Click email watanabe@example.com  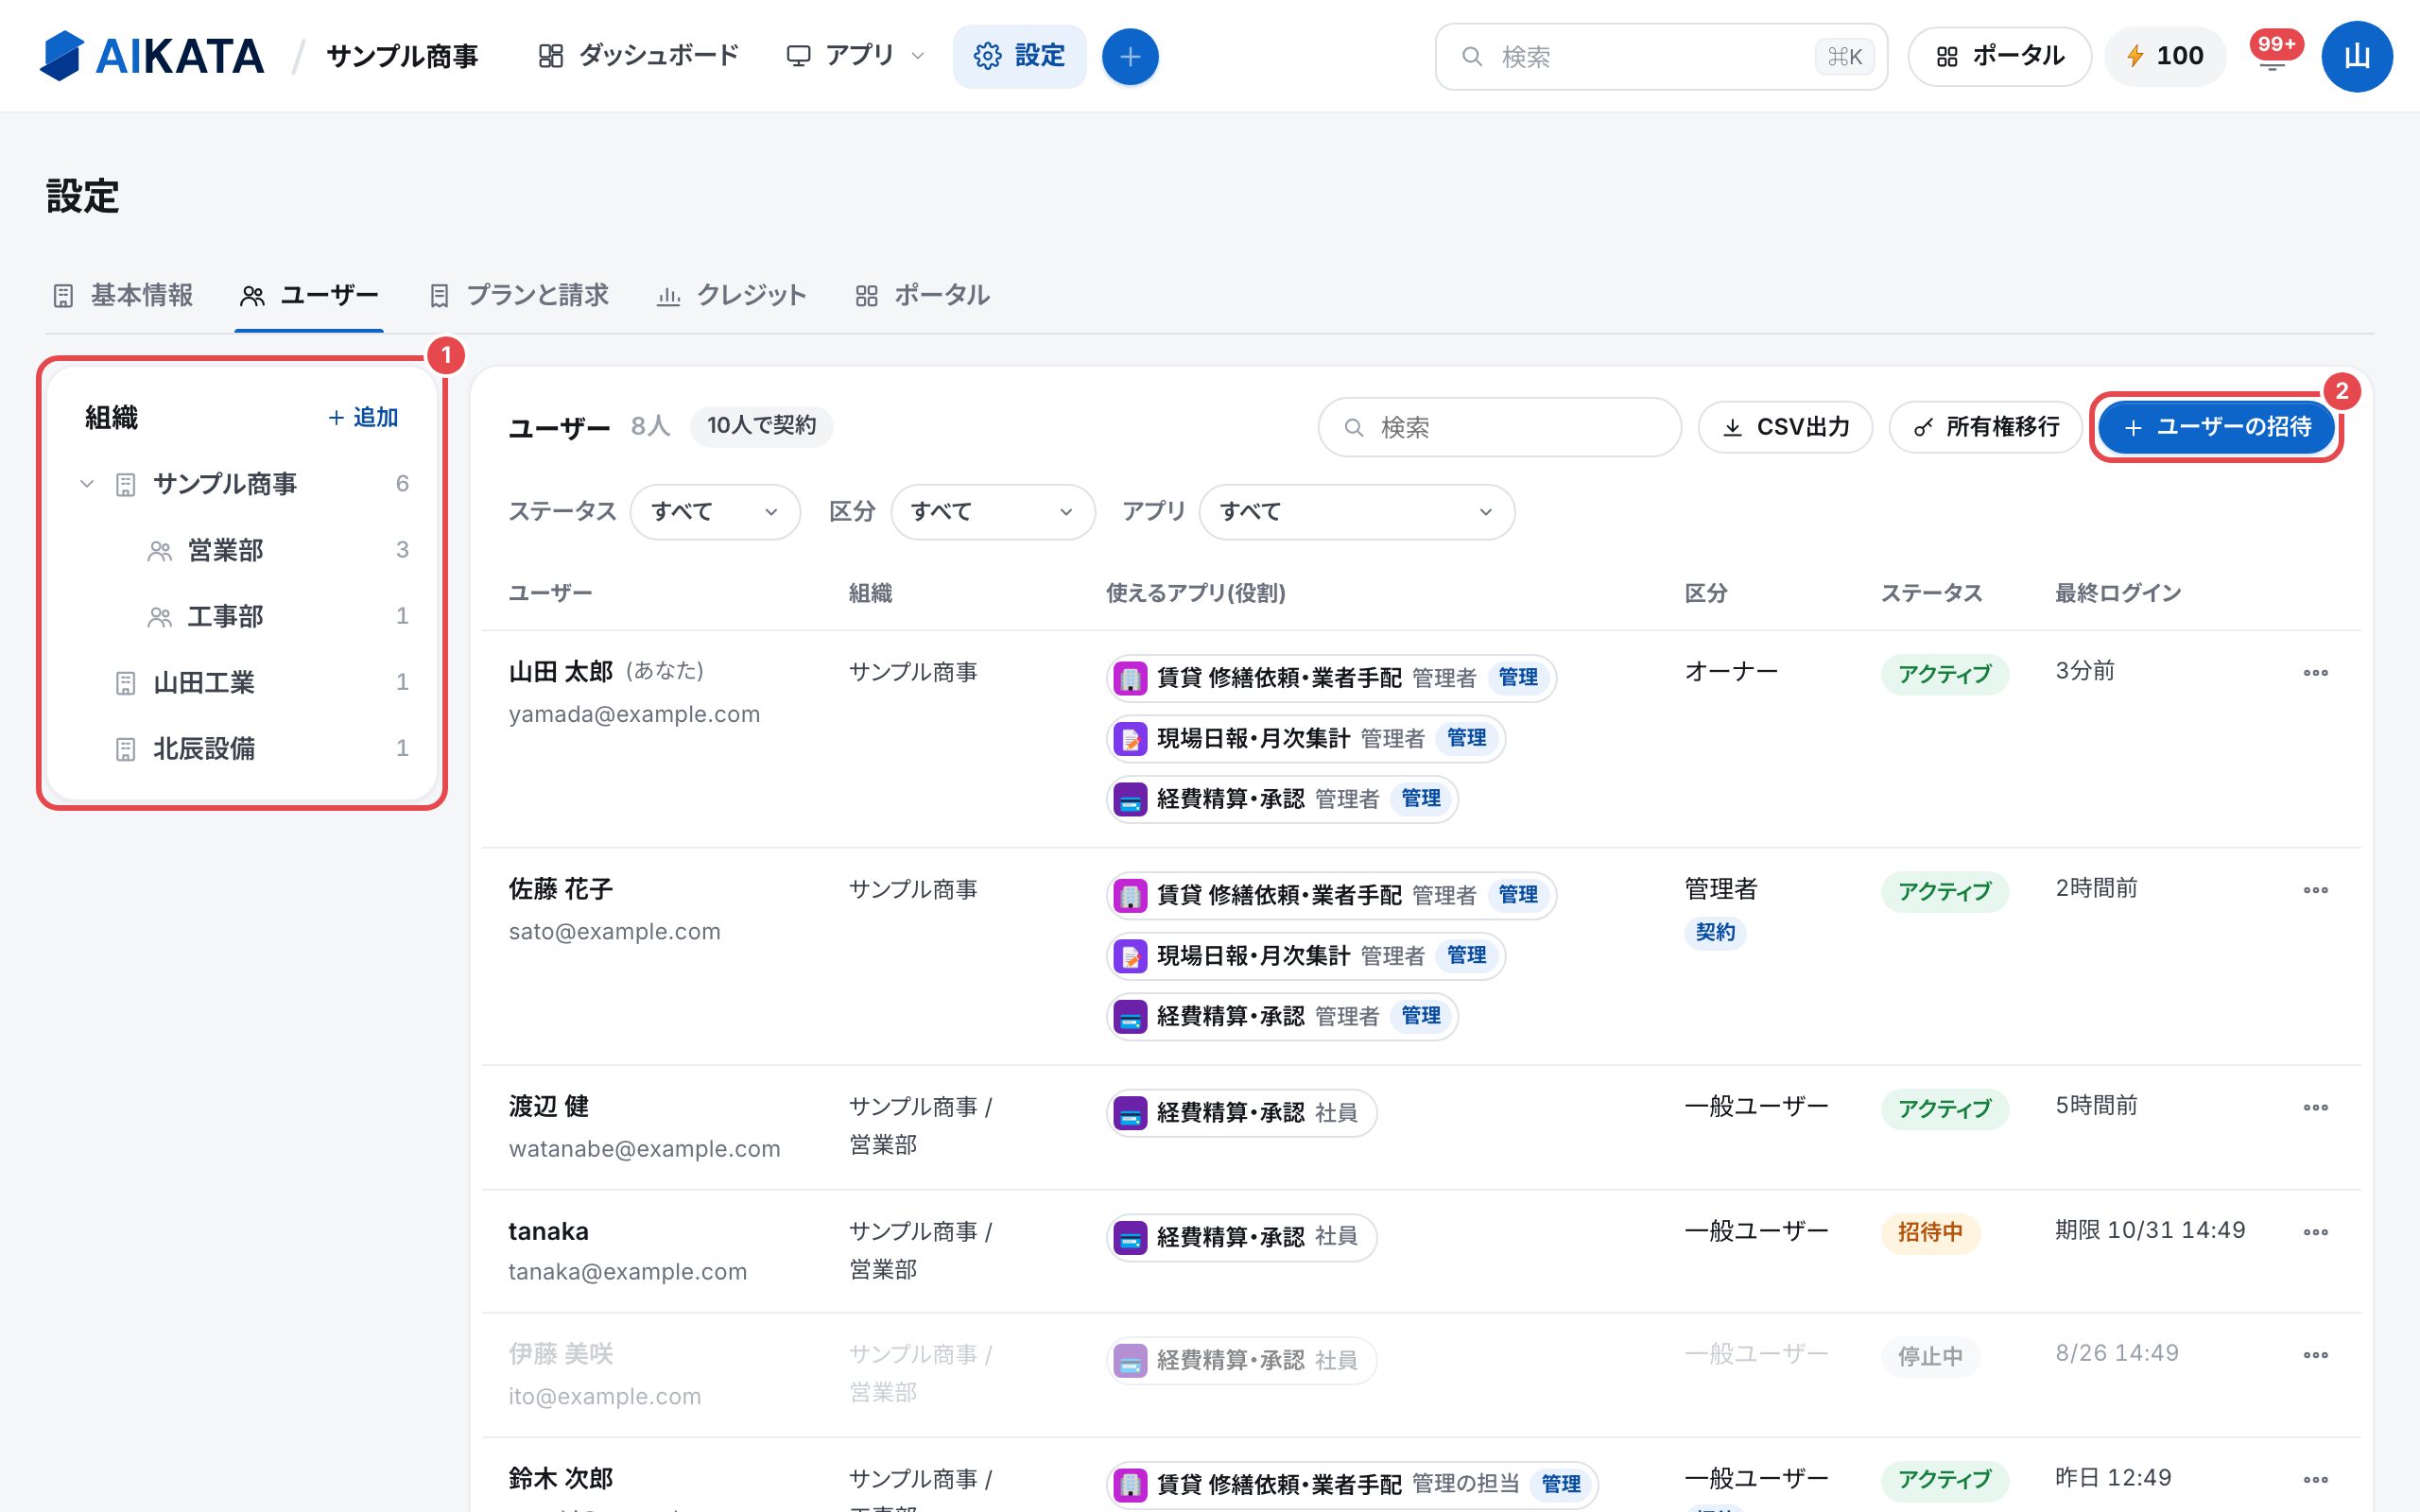[x=644, y=1149]
